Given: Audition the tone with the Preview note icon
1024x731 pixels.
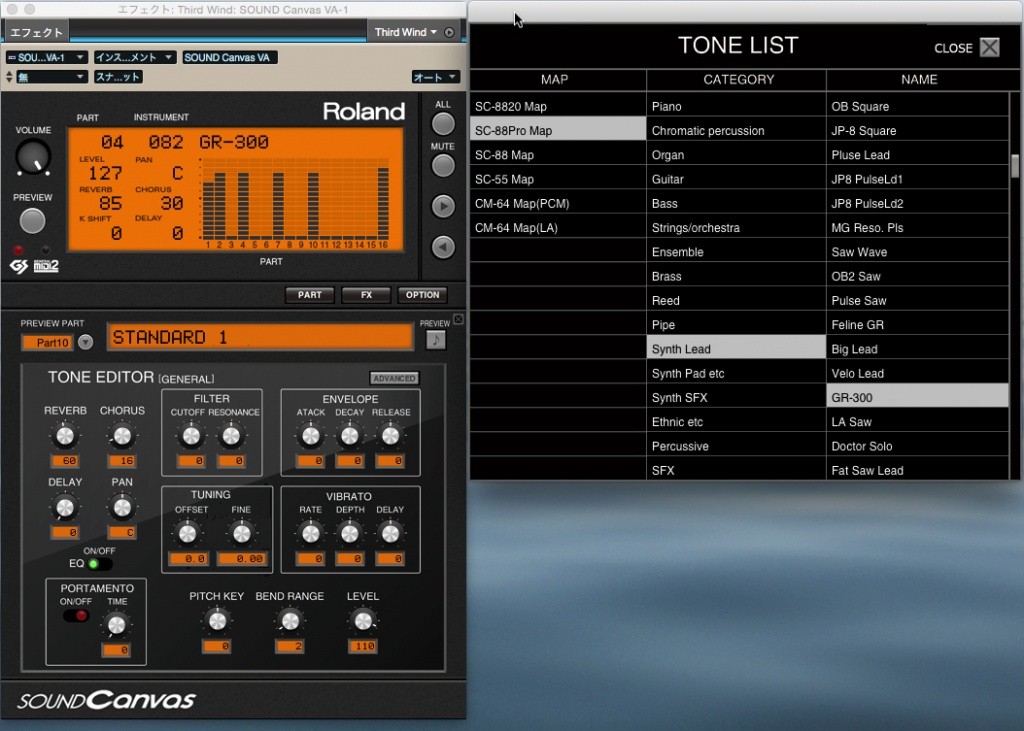Looking at the screenshot, I should (437, 340).
